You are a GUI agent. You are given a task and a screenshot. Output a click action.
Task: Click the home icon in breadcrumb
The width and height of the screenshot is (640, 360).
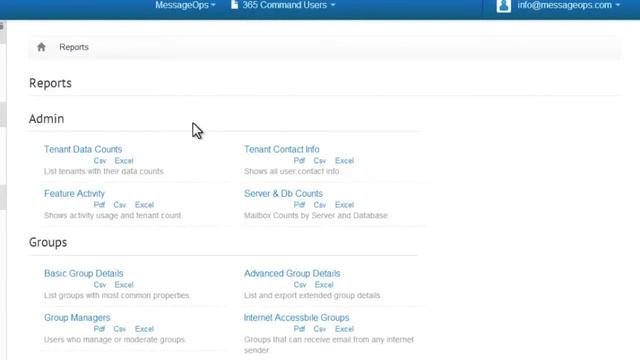pos(41,47)
